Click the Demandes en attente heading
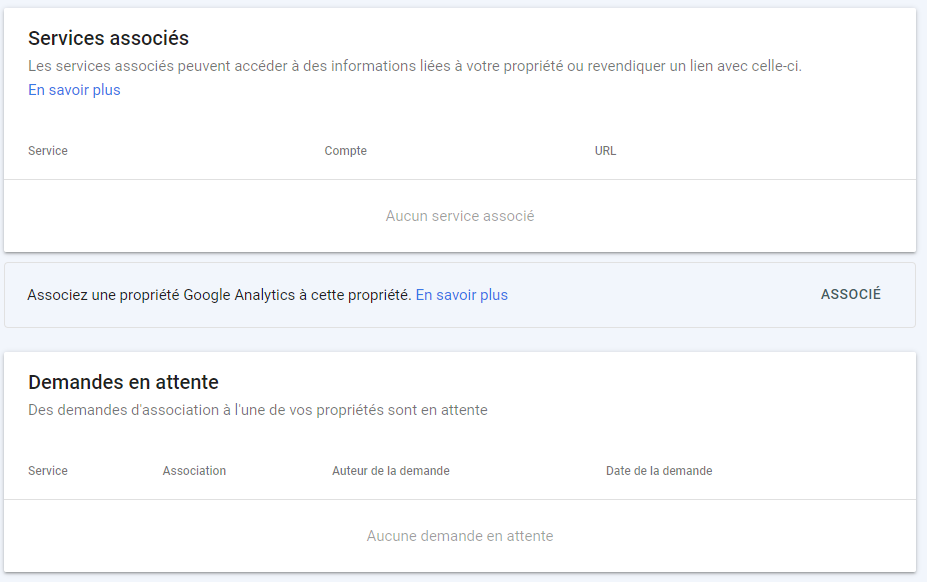927x582 pixels. 123,382
